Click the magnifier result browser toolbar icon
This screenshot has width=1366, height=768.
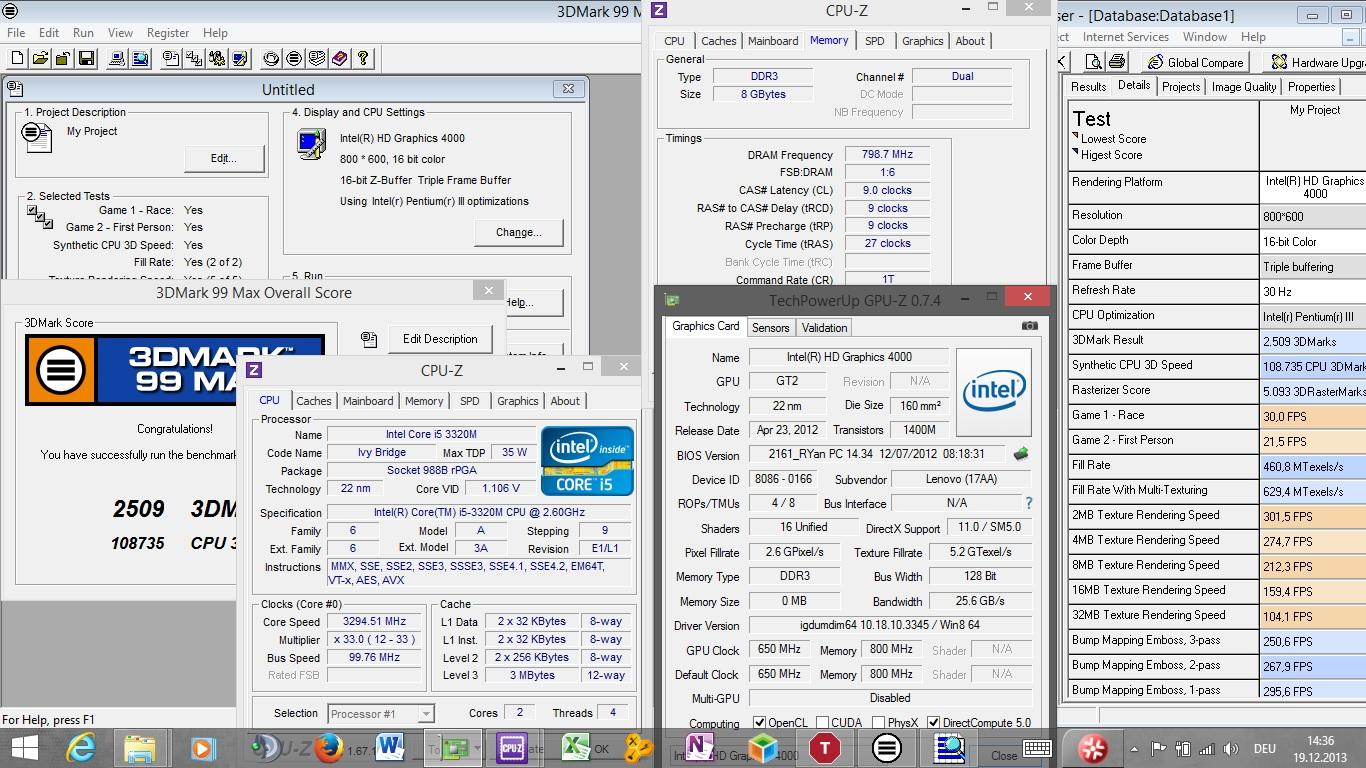141,59
